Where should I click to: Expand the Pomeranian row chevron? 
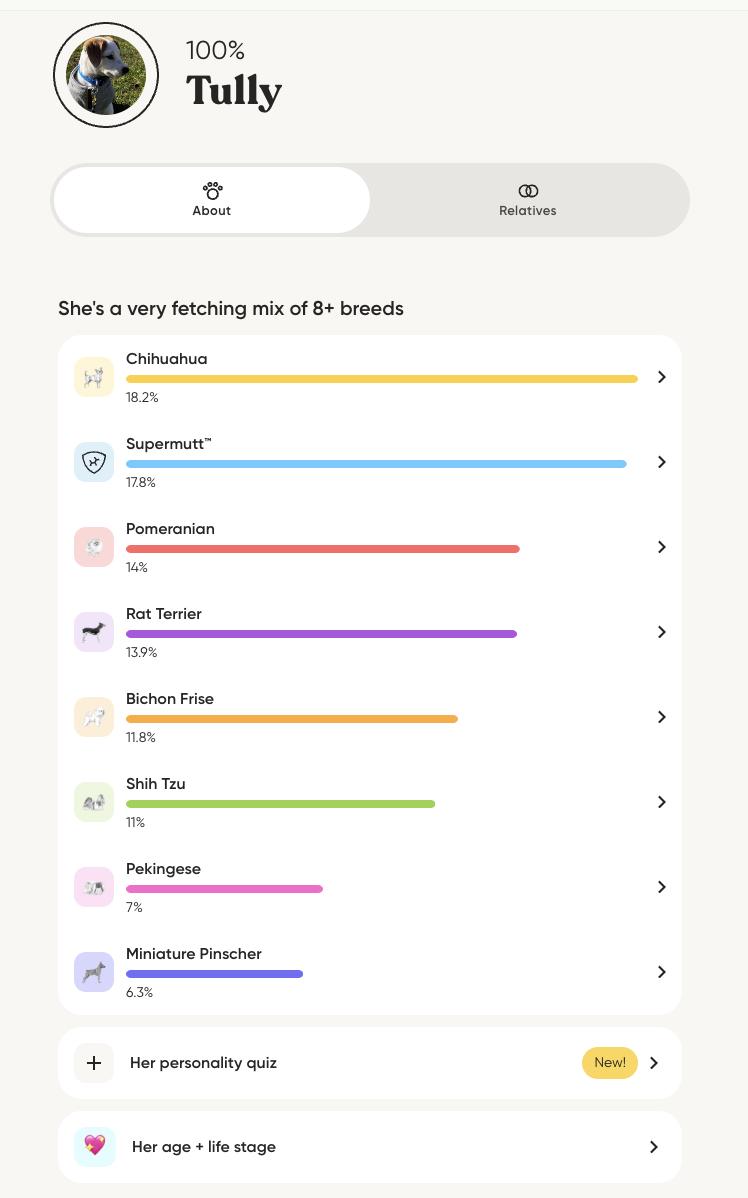coord(661,547)
